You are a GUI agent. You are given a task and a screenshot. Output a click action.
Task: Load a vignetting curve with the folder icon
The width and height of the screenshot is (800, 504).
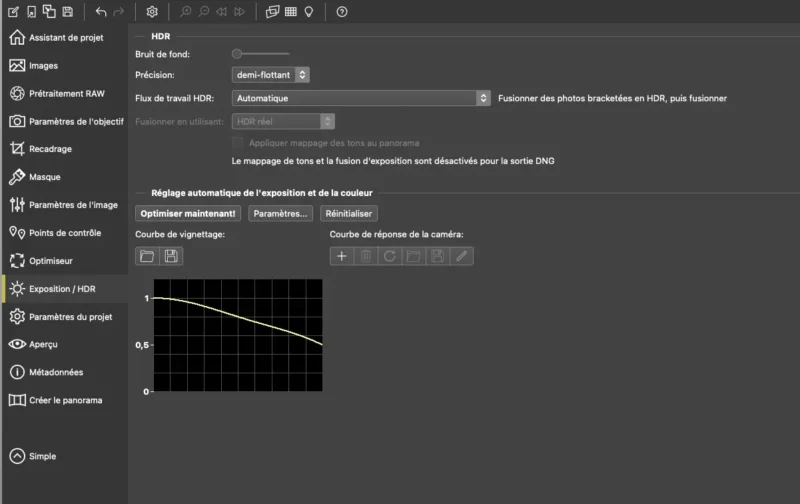click(x=147, y=256)
